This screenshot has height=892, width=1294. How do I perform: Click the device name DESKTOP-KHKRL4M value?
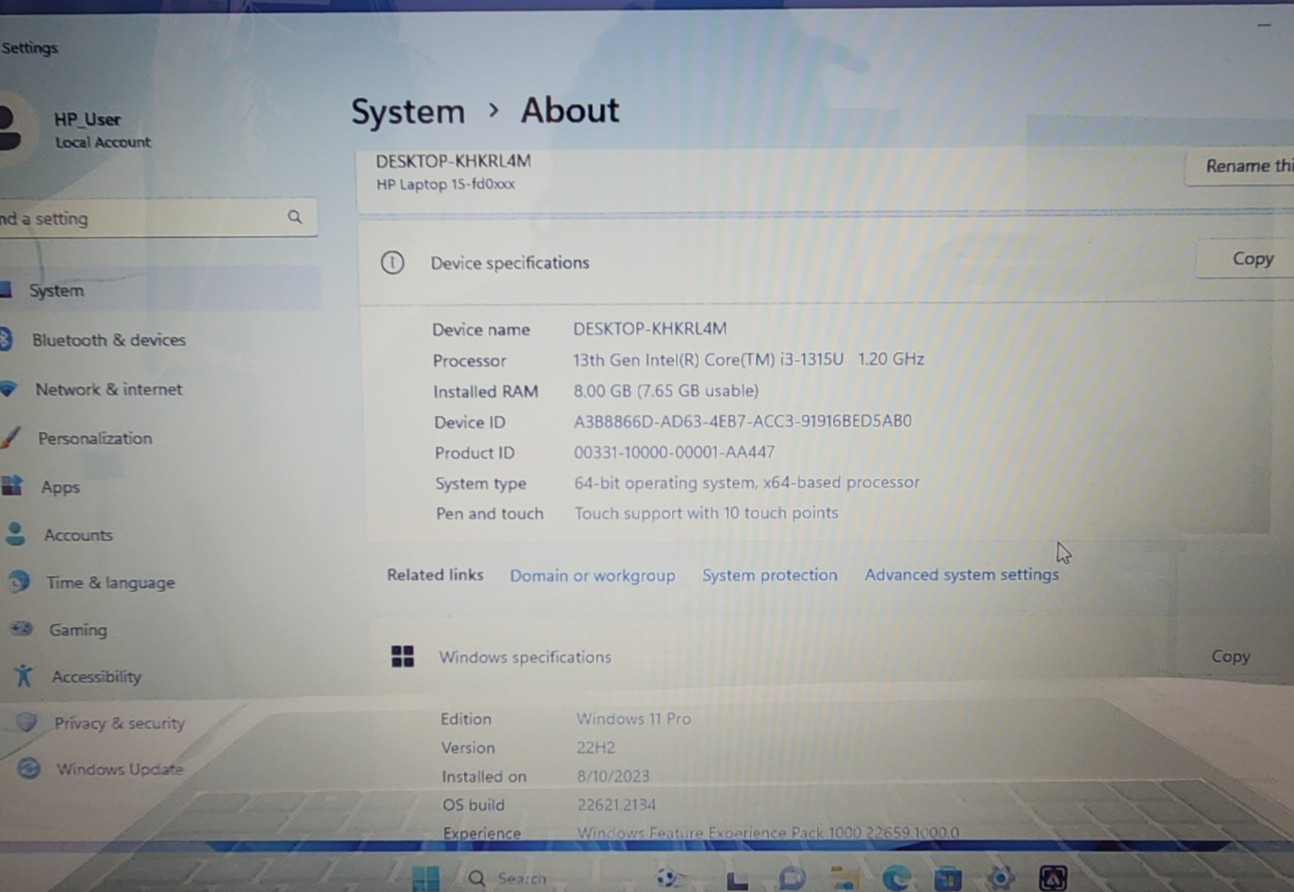click(650, 328)
